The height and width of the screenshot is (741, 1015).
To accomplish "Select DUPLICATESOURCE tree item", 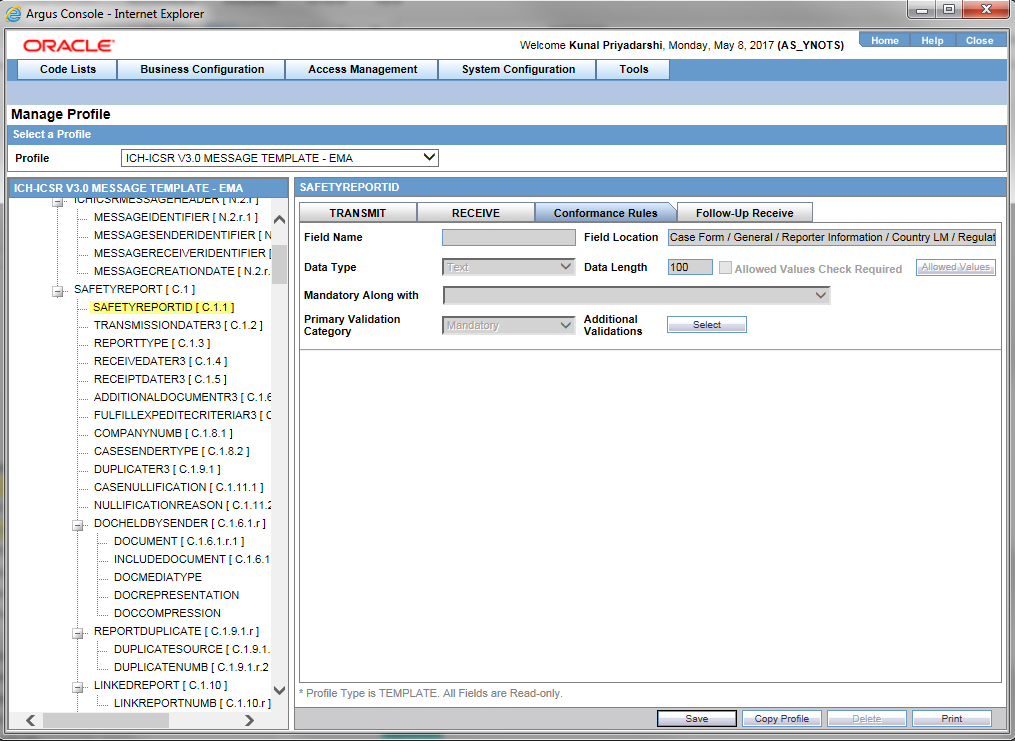I will [x=192, y=649].
